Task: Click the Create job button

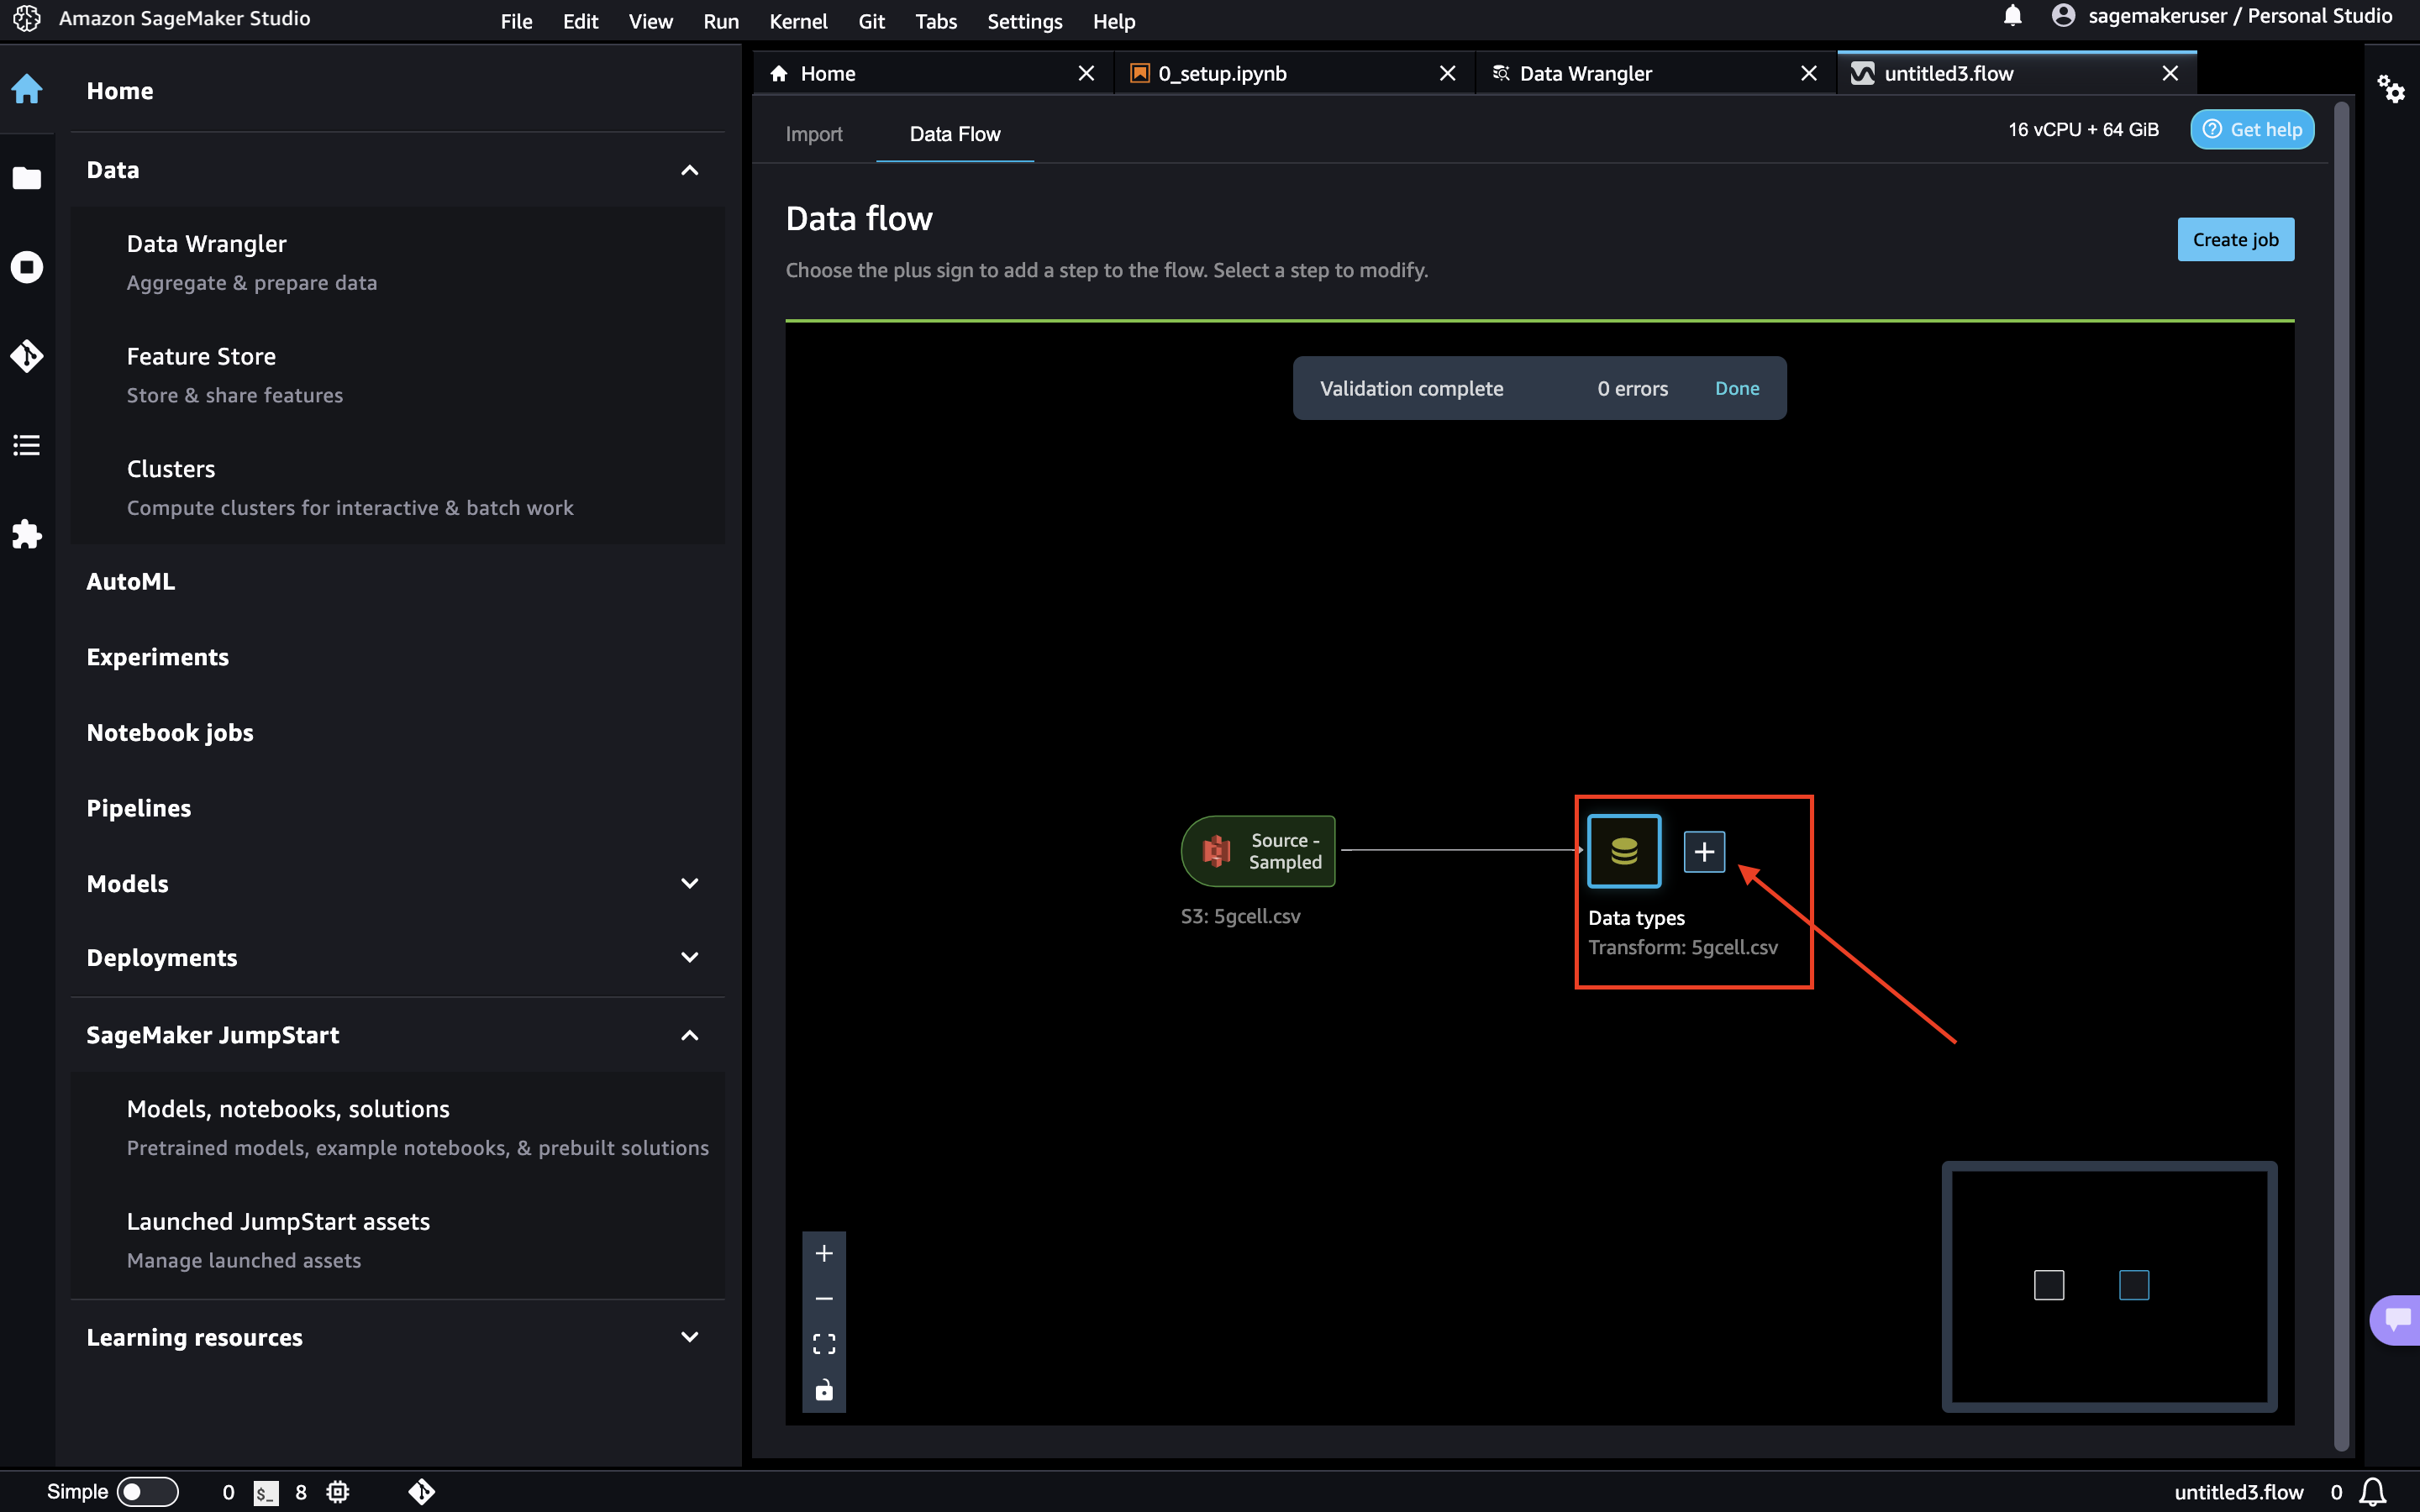Action: pos(2235,240)
